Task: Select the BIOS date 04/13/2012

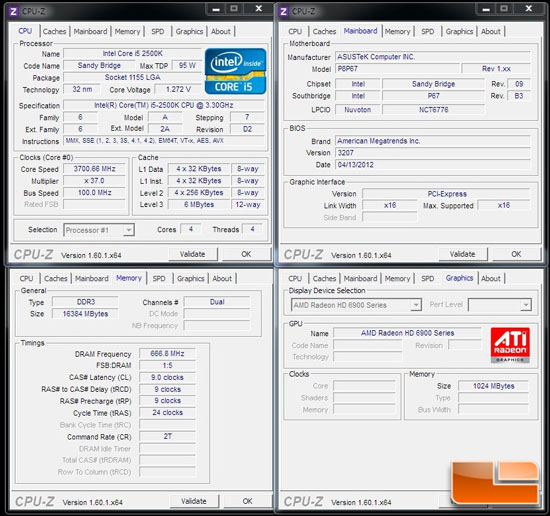Action: pyautogui.click(x=433, y=165)
